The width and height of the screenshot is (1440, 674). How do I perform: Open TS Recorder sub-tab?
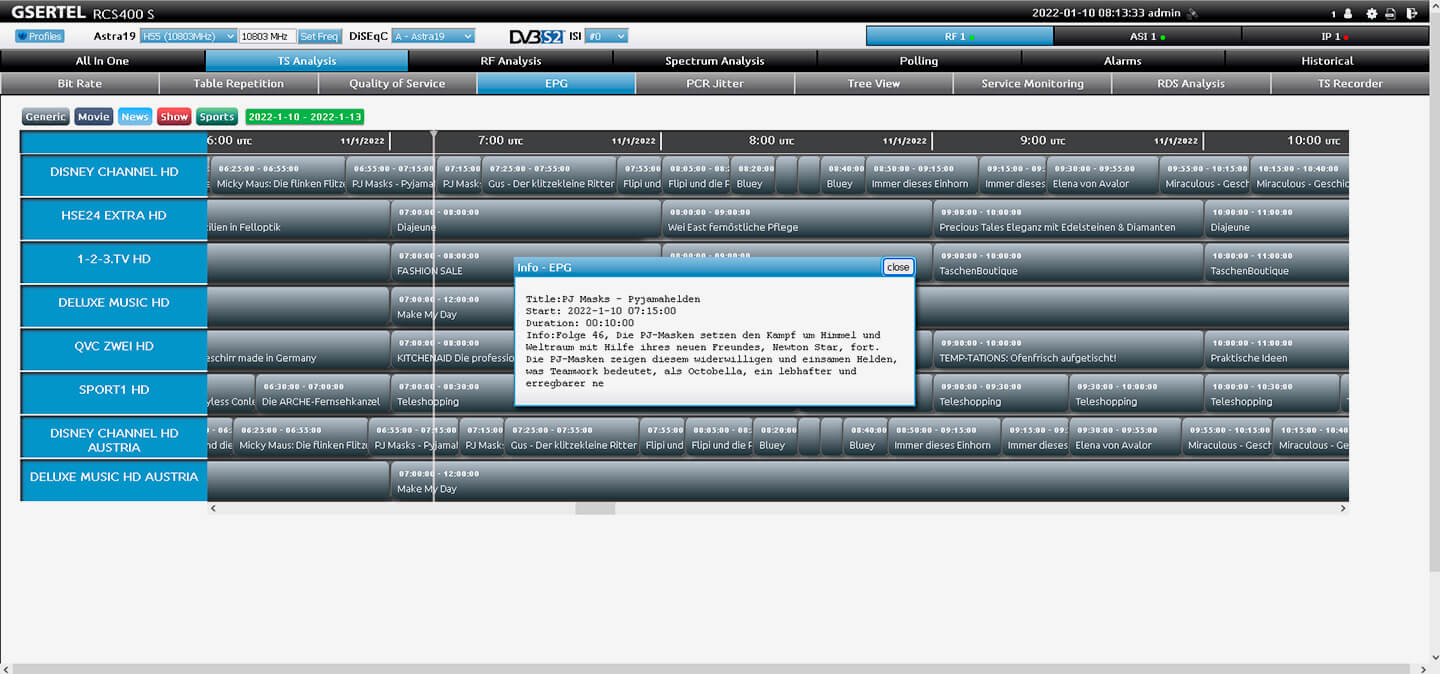click(x=1350, y=84)
